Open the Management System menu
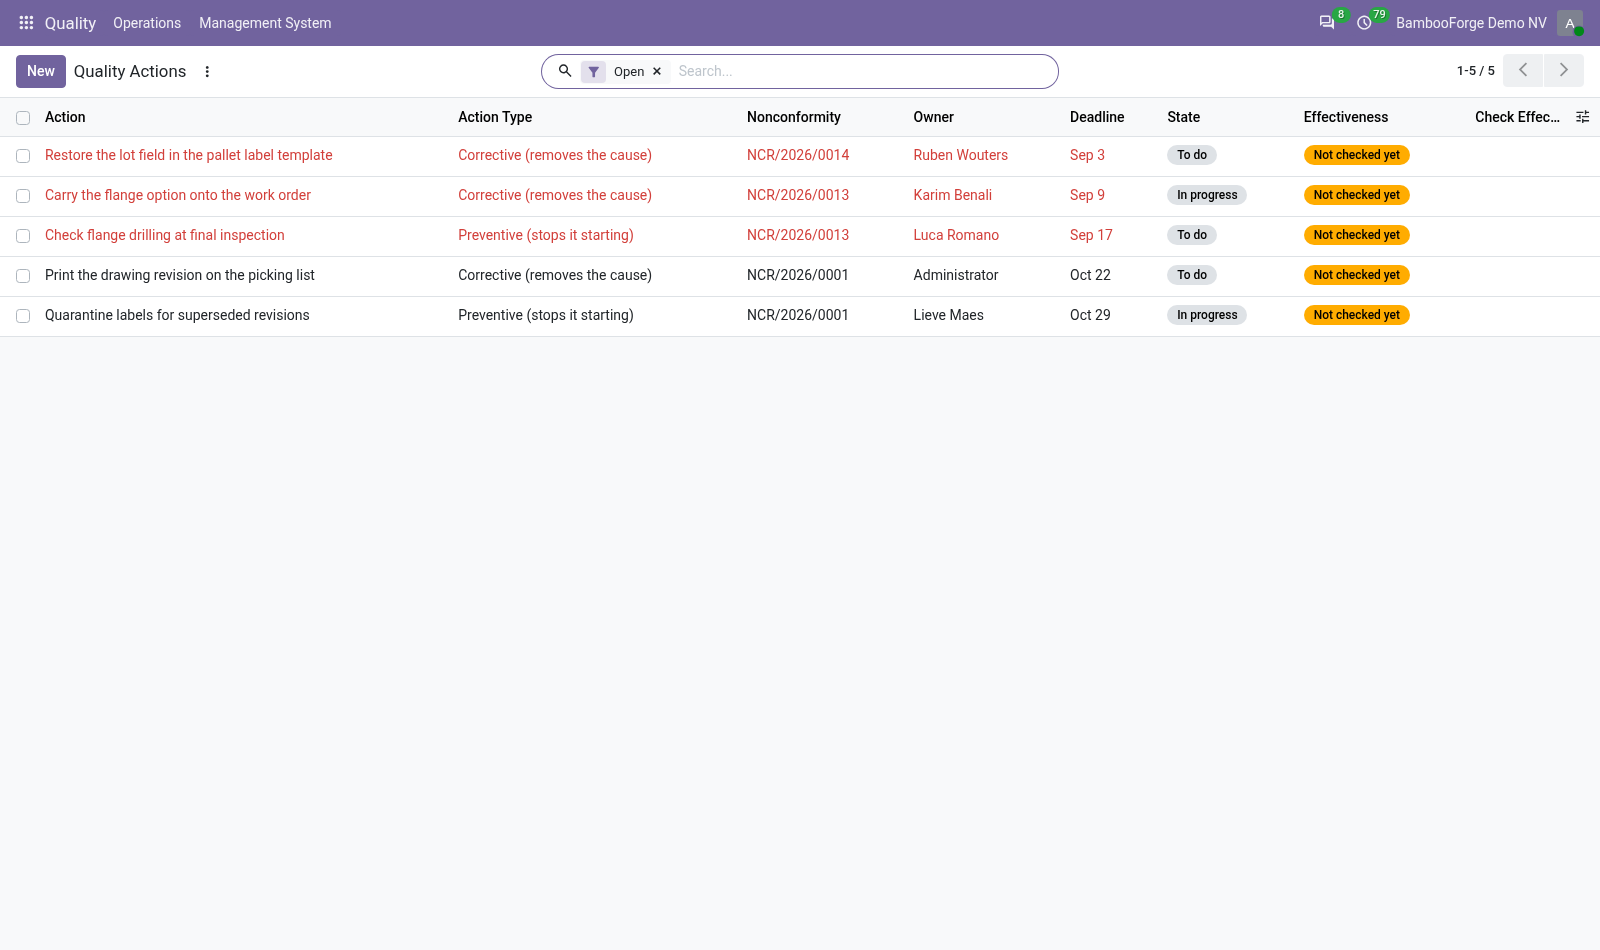The image size is (1600, 950). (265, 22)
